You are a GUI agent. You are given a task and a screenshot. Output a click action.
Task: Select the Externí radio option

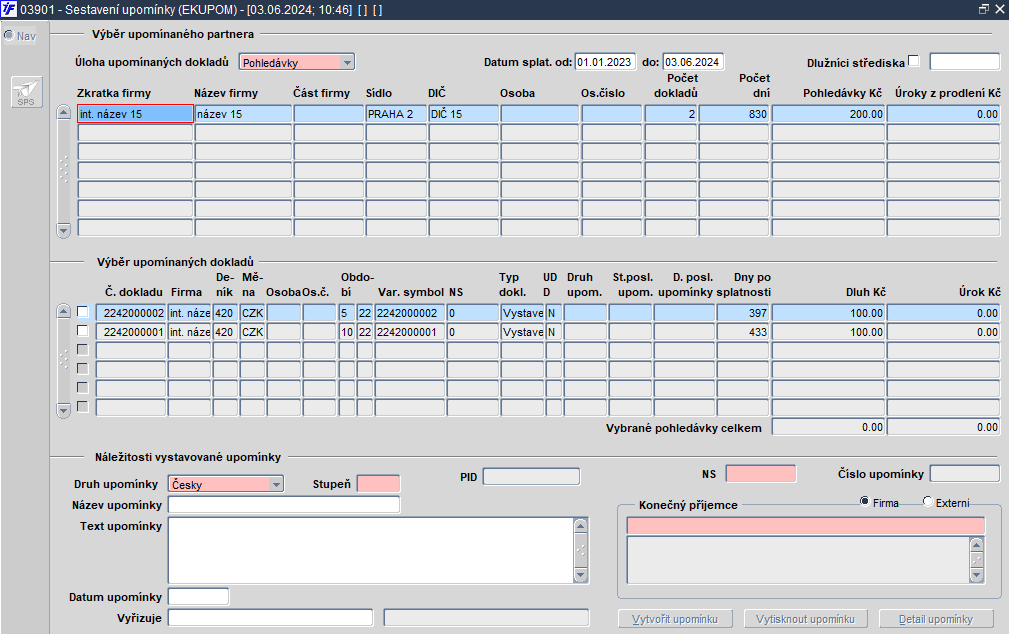pos(928,501)
